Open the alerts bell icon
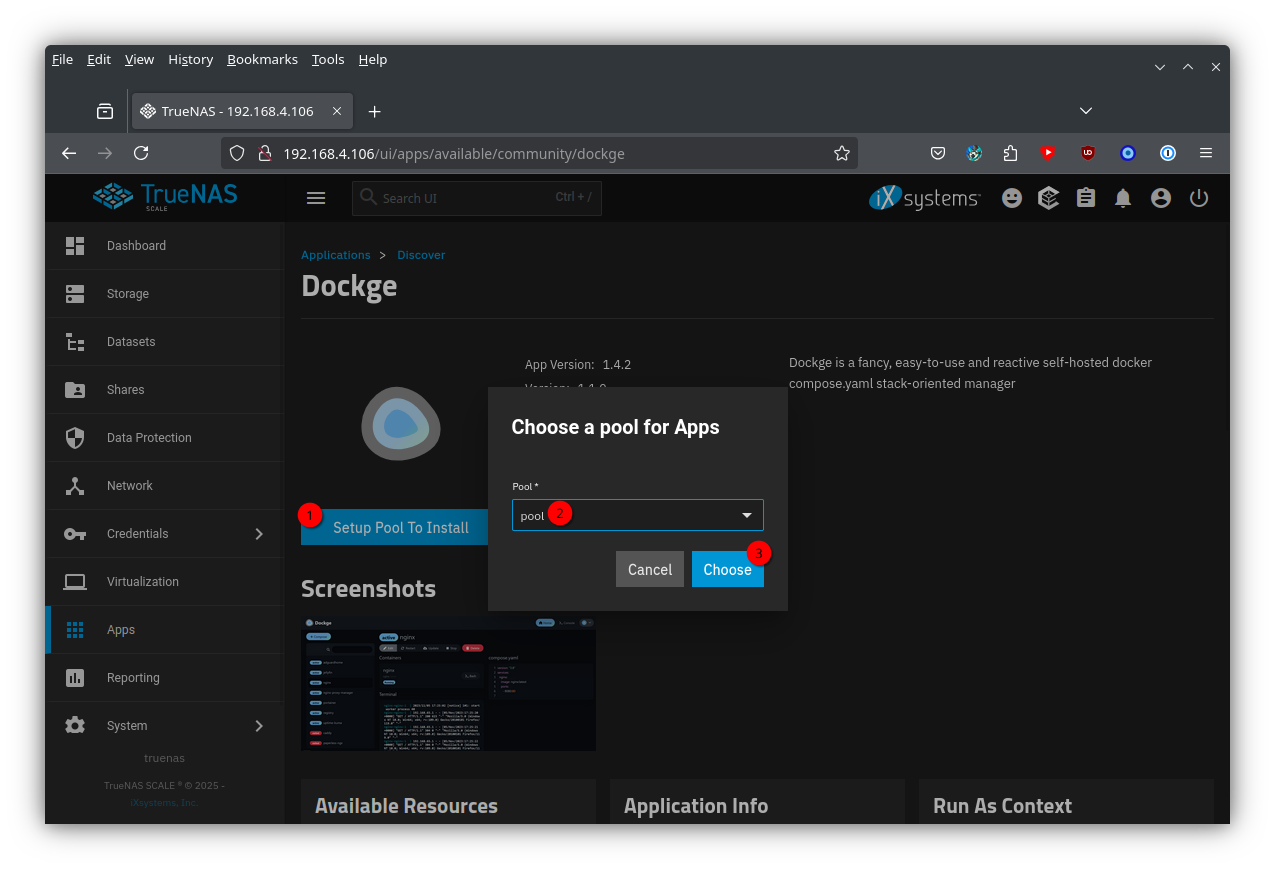 click(1123, 198)
